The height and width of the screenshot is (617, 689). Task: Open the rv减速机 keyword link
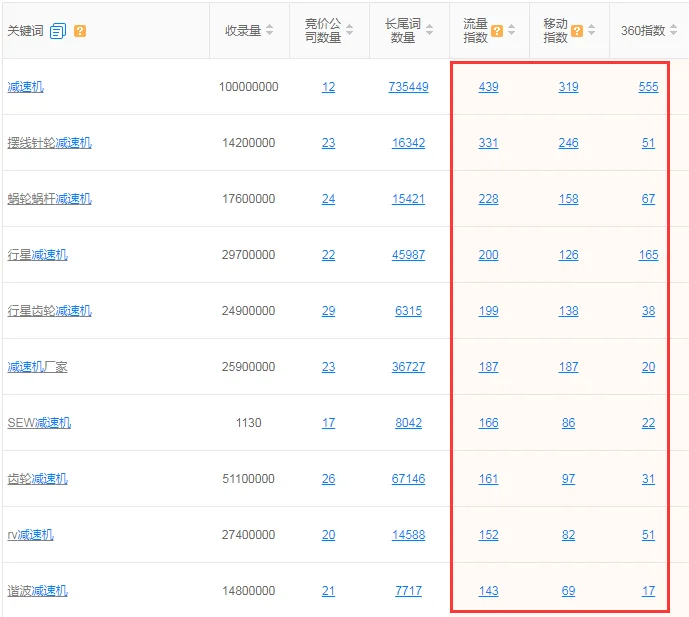(30, 535)
